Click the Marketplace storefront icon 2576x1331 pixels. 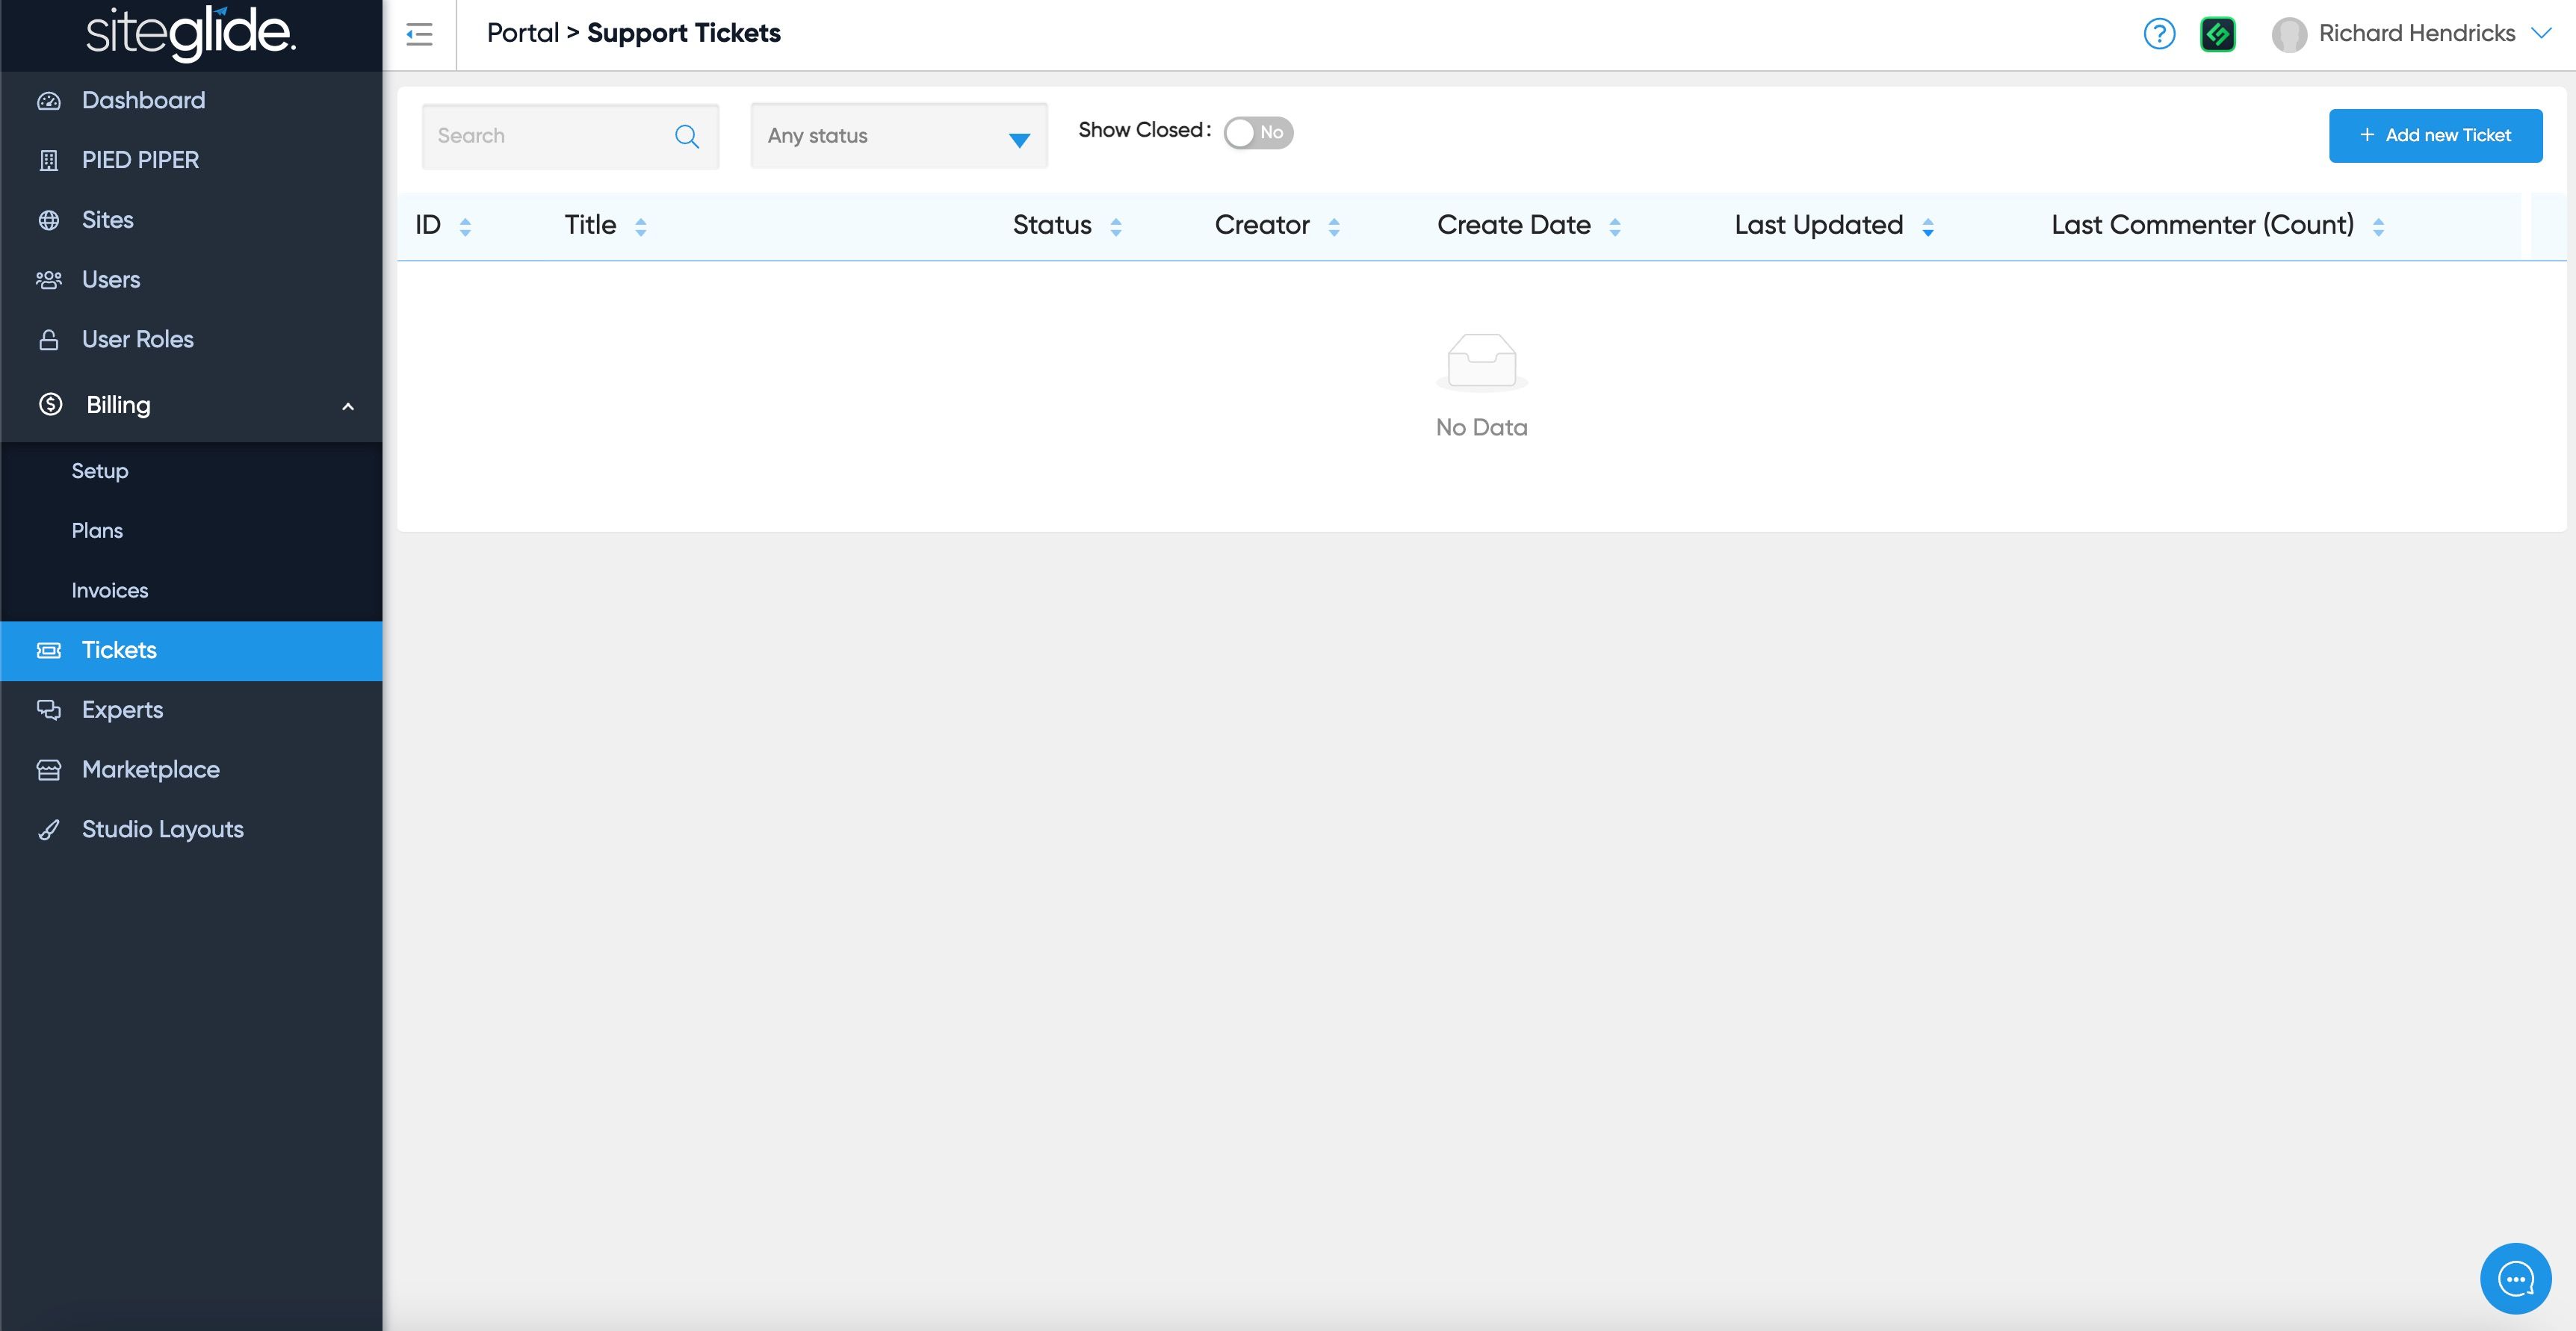(49, 770)
